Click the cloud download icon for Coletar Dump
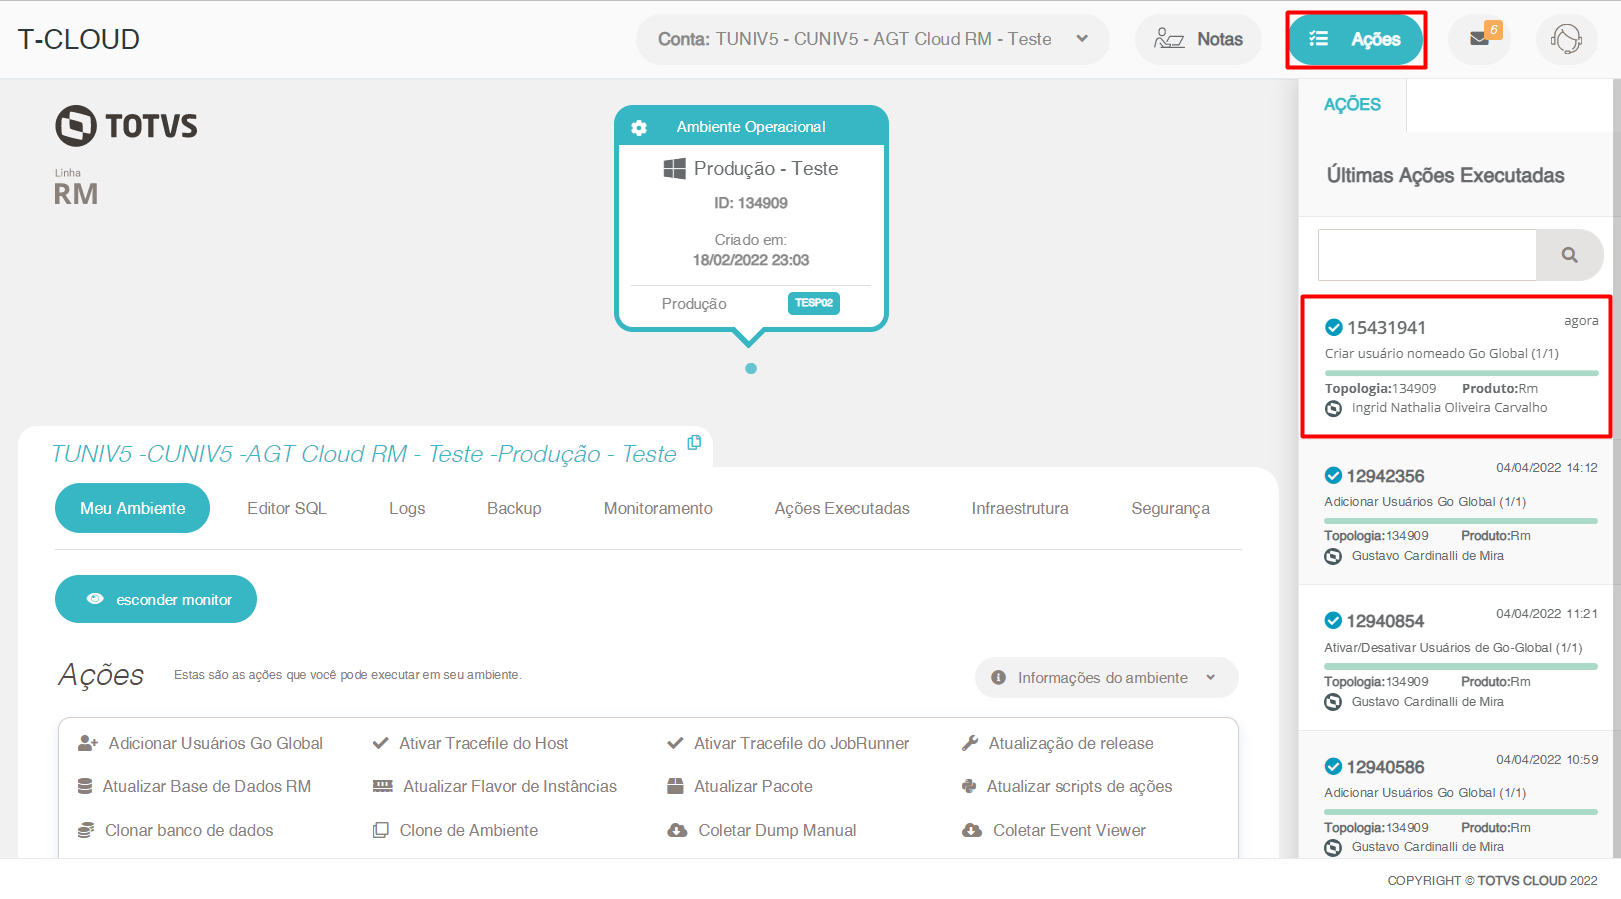The width and height of the screenshot is (1621, 899). tap(677, 830)
